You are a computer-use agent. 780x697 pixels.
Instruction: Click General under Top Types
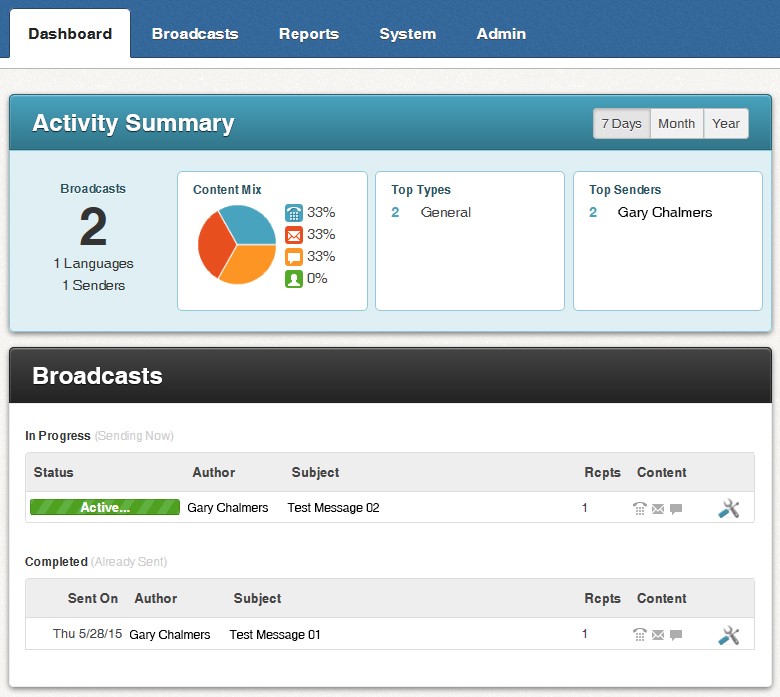click(x=446, y=212)
